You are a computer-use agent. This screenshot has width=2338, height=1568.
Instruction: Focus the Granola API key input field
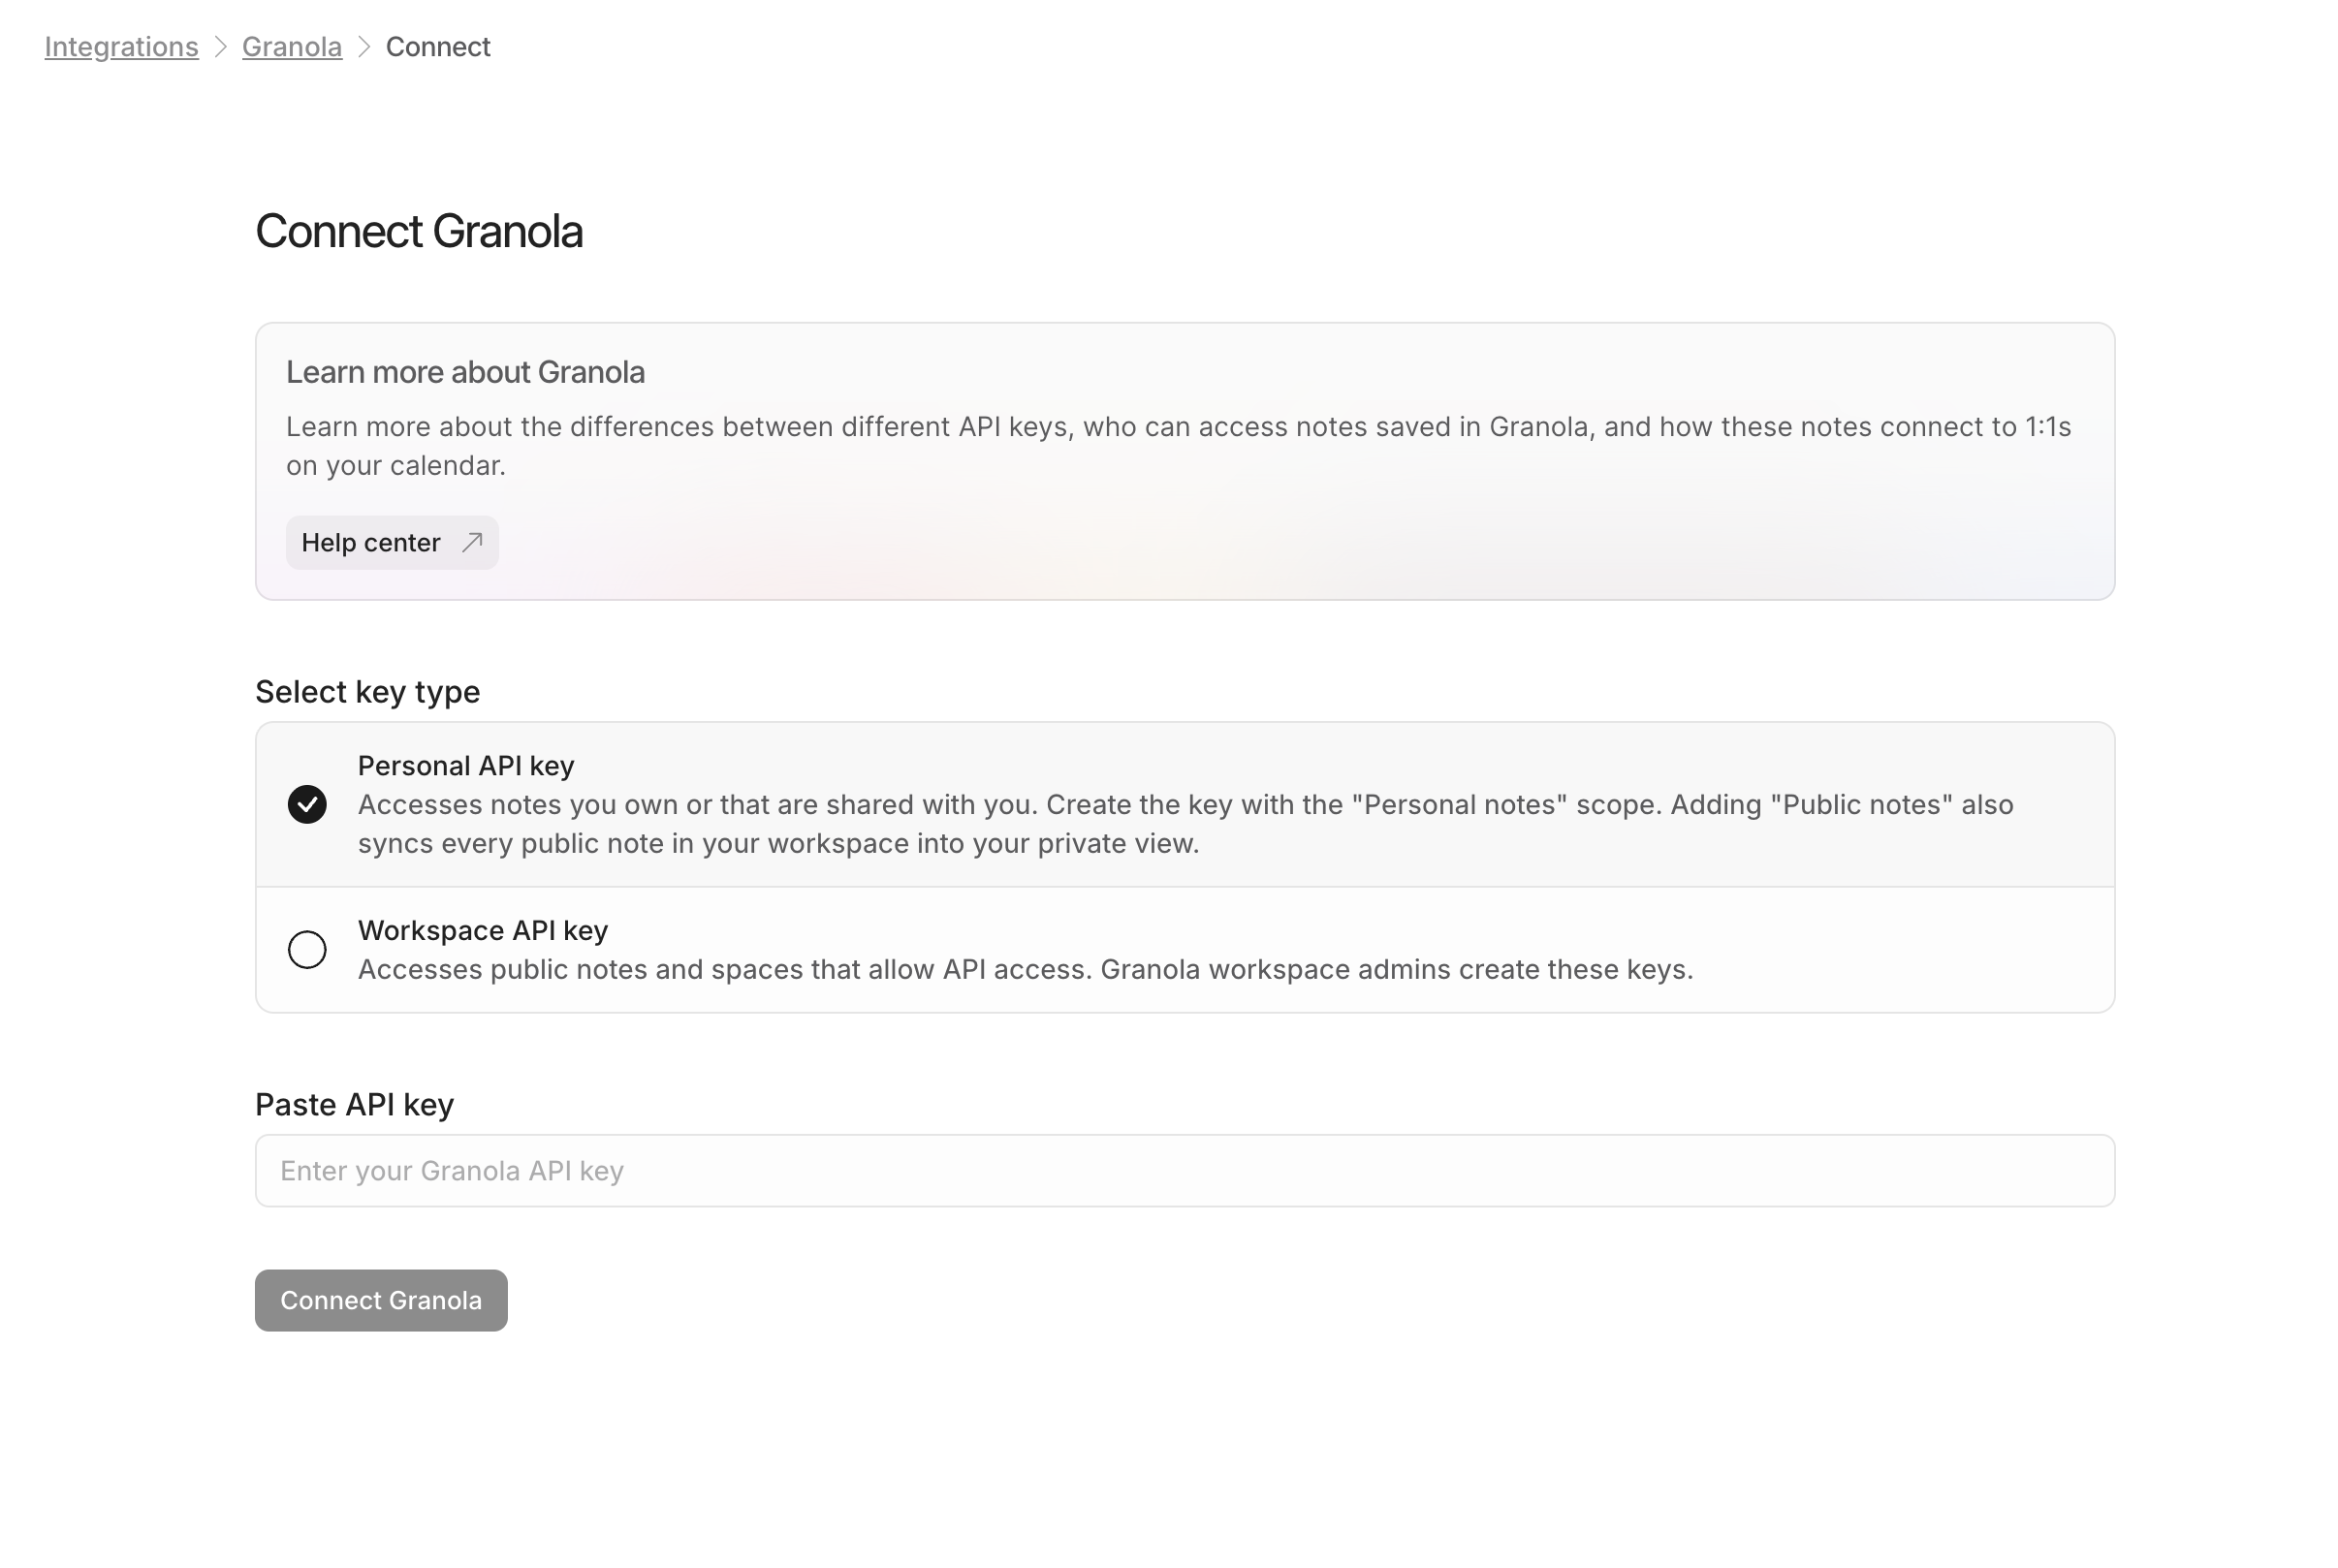tap(1184, 1170)
